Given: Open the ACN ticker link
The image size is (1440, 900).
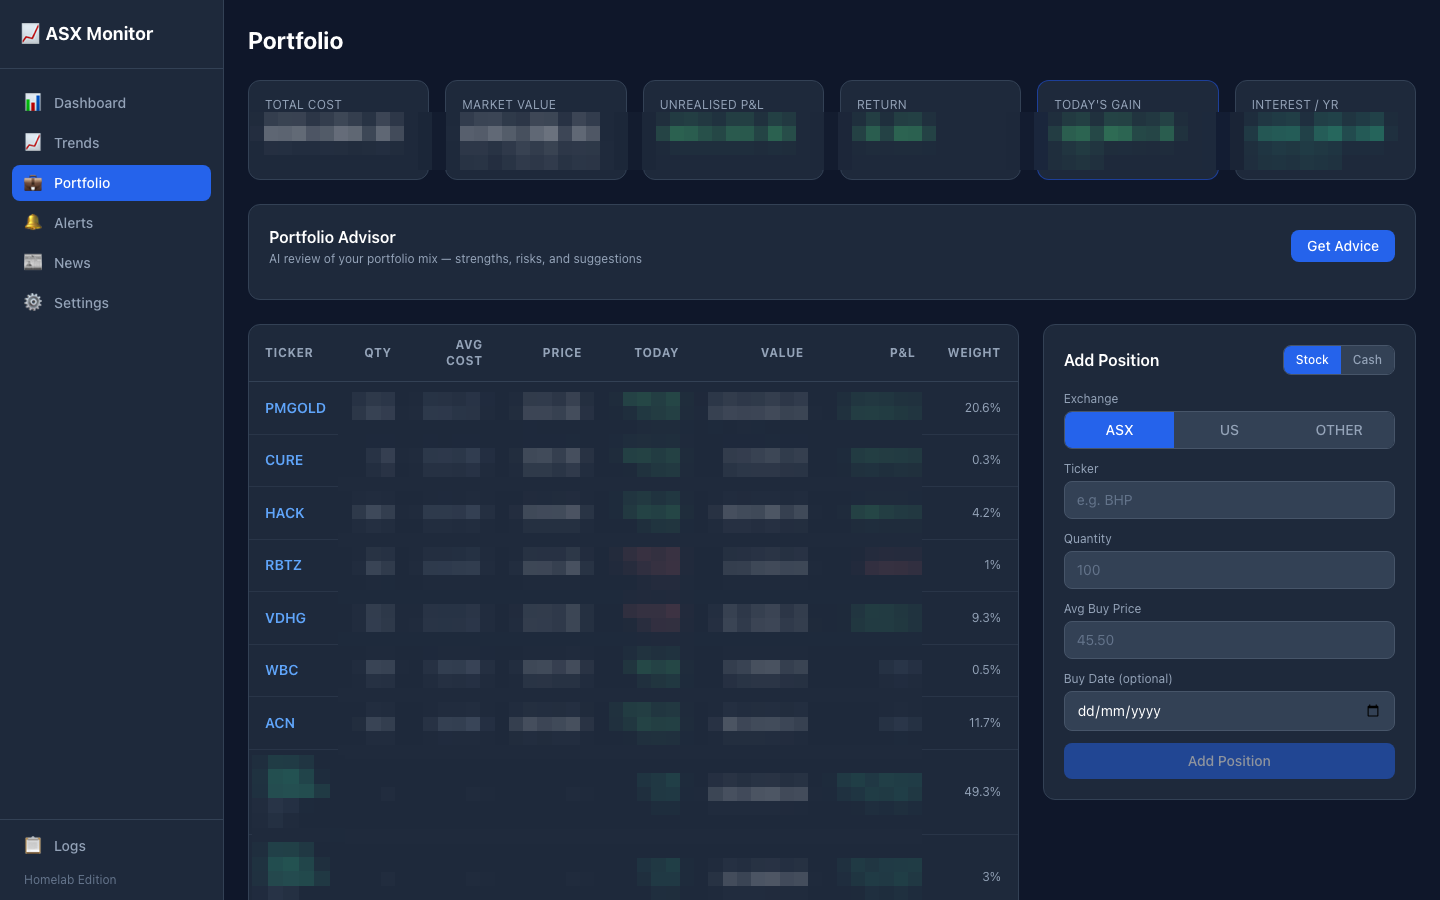Looking at the screenshot, I should (280, 723).
